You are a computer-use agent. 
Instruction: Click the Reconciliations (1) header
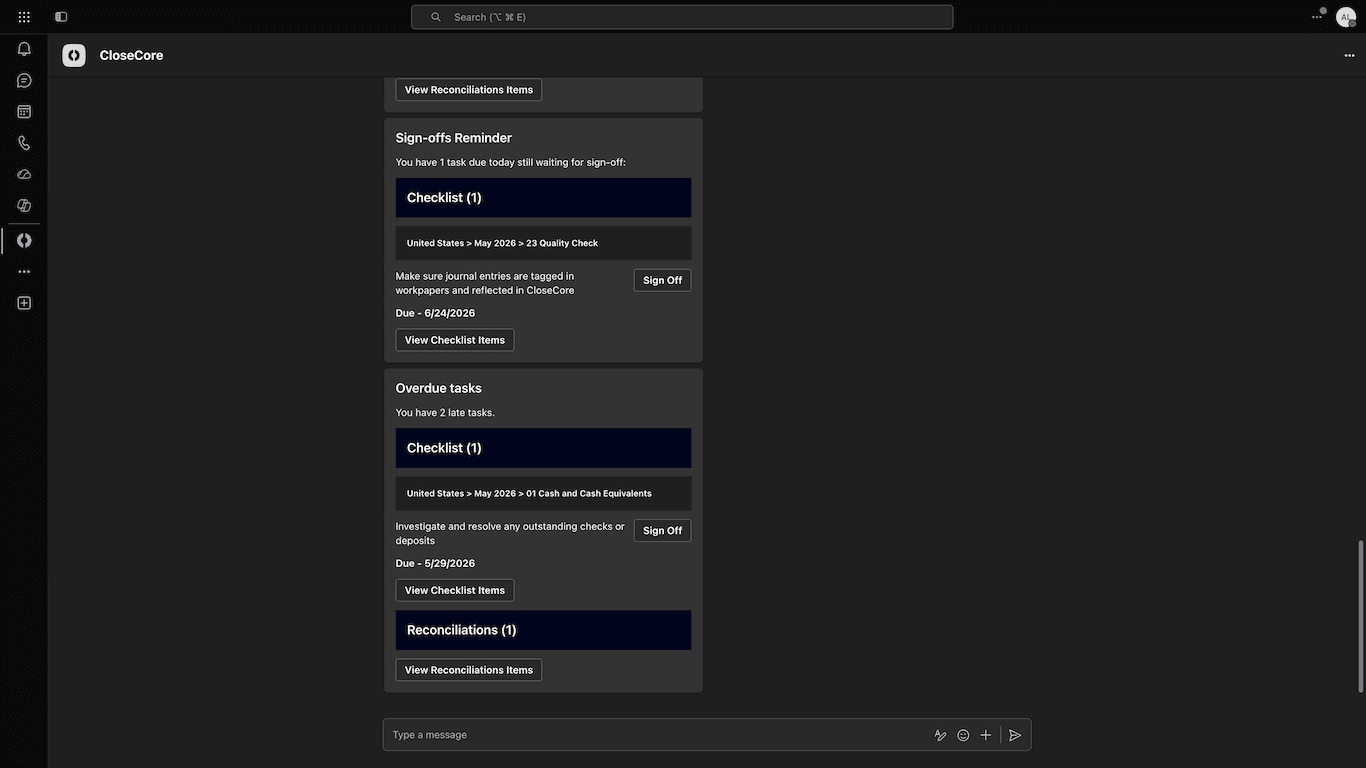coord(543,630)
